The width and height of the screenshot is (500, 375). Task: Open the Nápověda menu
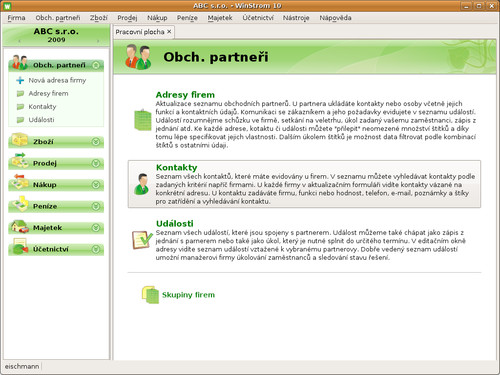pyautogui.click(x=335, y=18)
